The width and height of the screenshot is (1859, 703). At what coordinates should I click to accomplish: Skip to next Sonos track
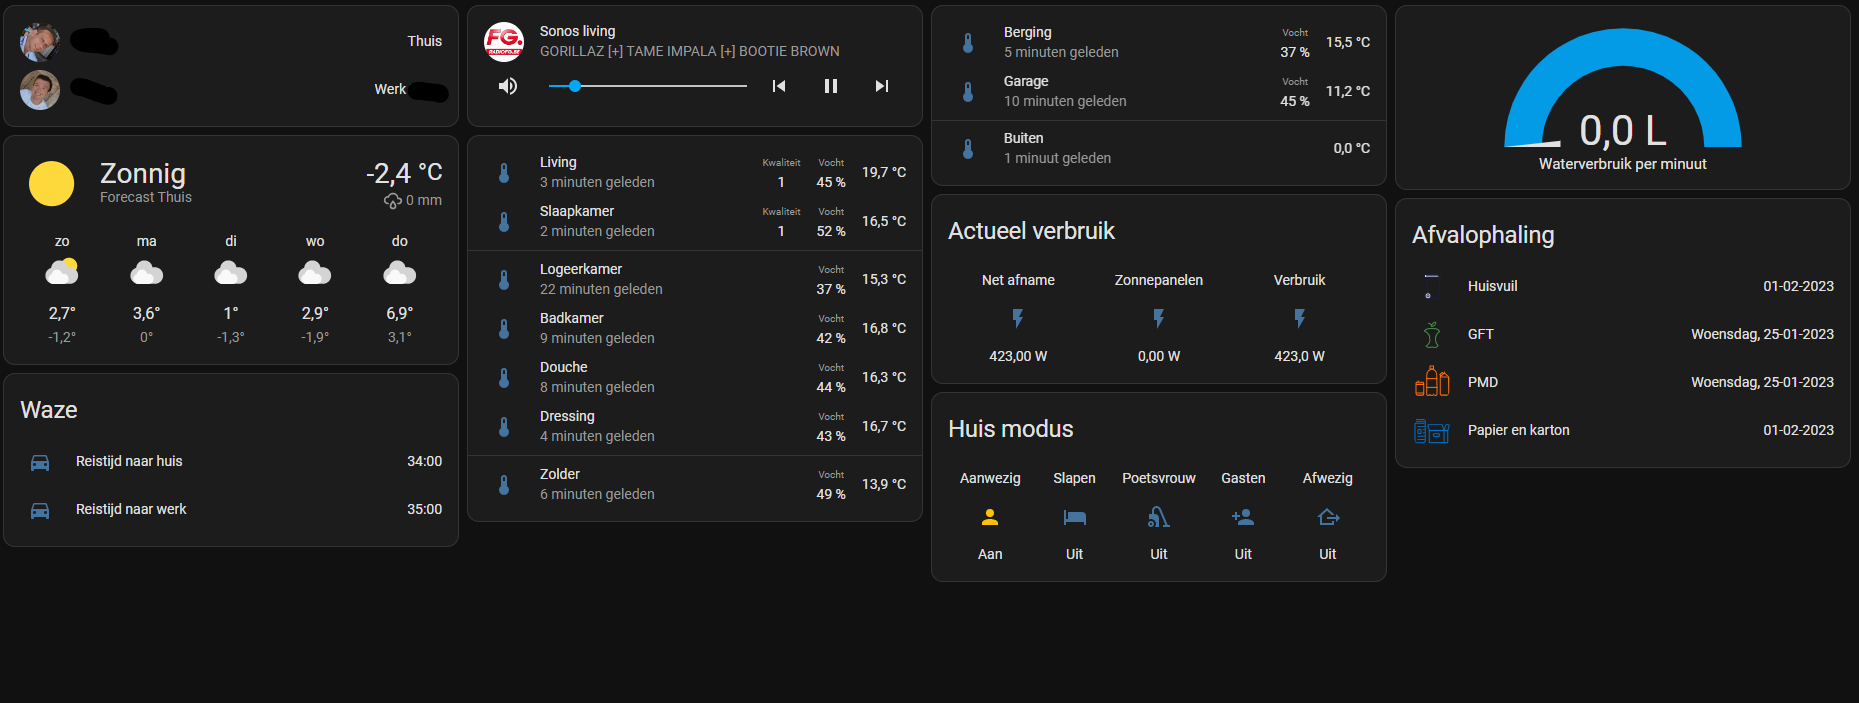click(881, 86)
